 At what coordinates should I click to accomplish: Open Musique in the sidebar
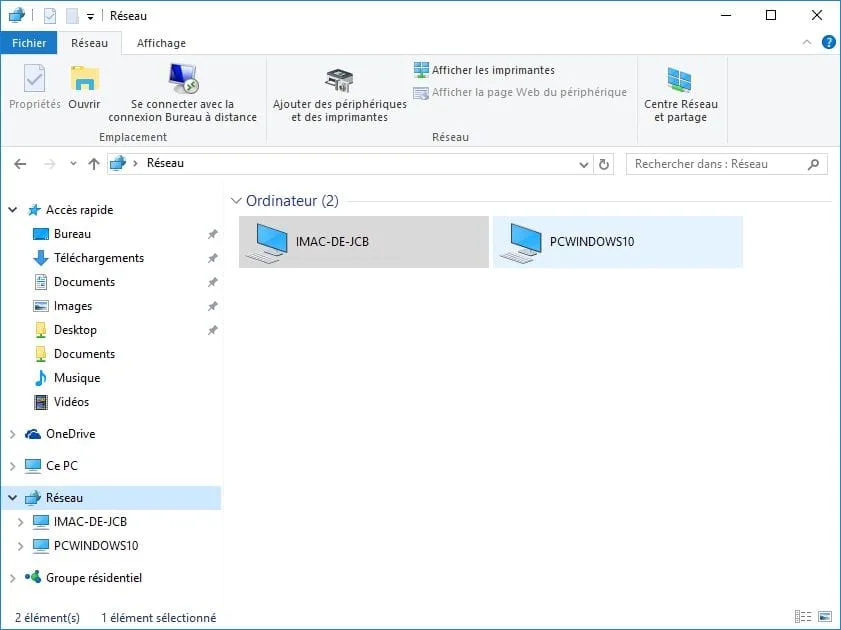coord(77,378)
